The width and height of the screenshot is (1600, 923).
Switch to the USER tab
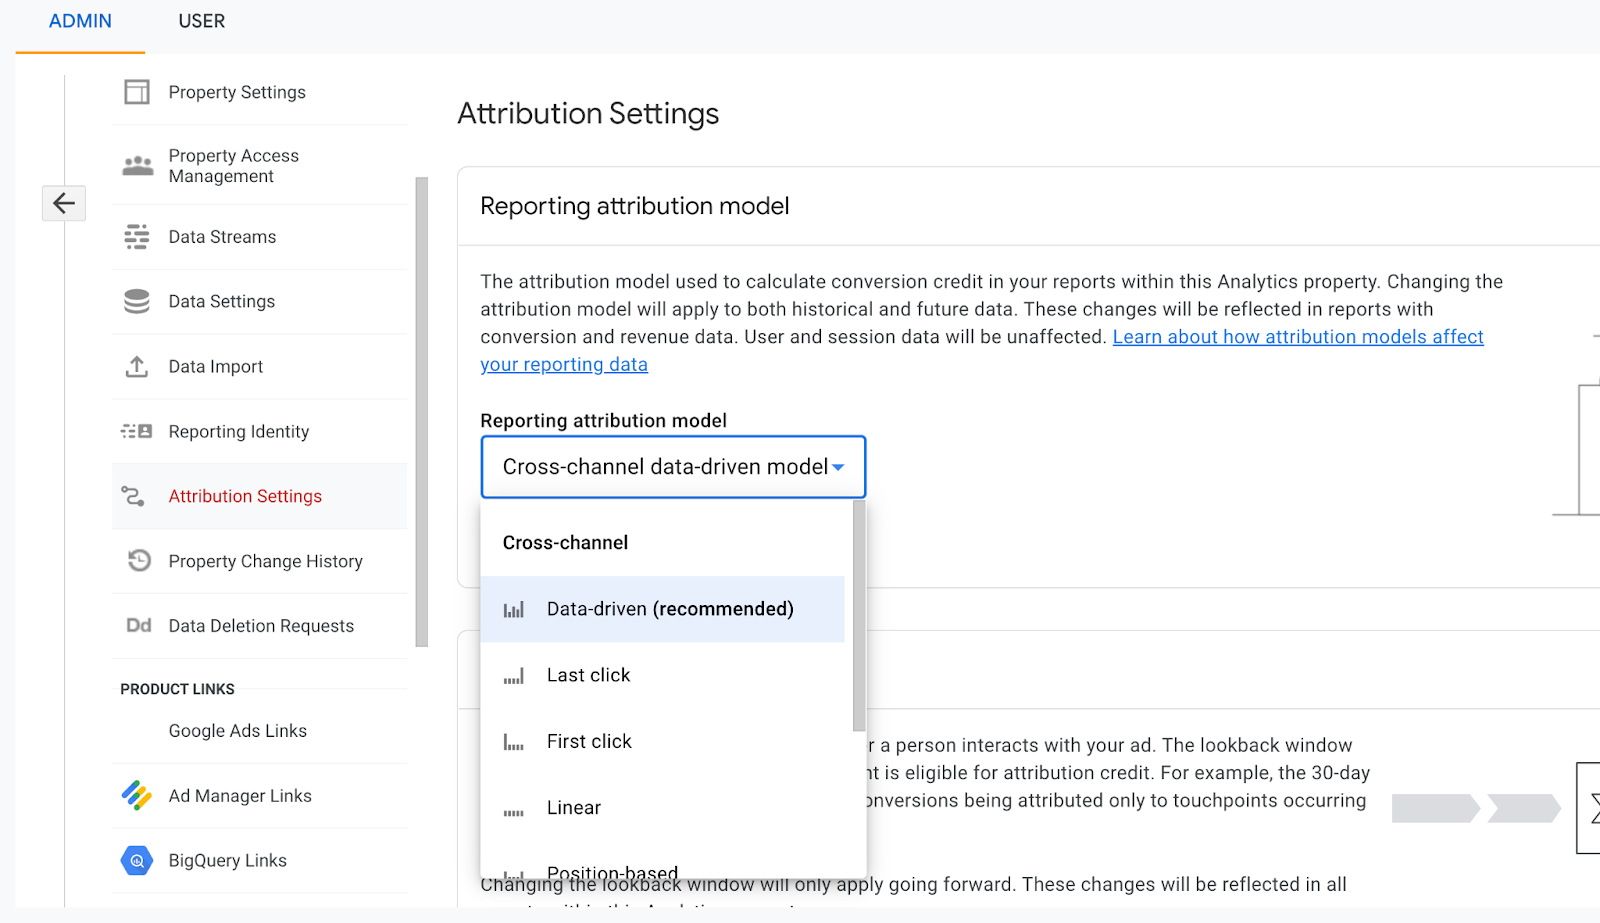[x=200, y=20]
